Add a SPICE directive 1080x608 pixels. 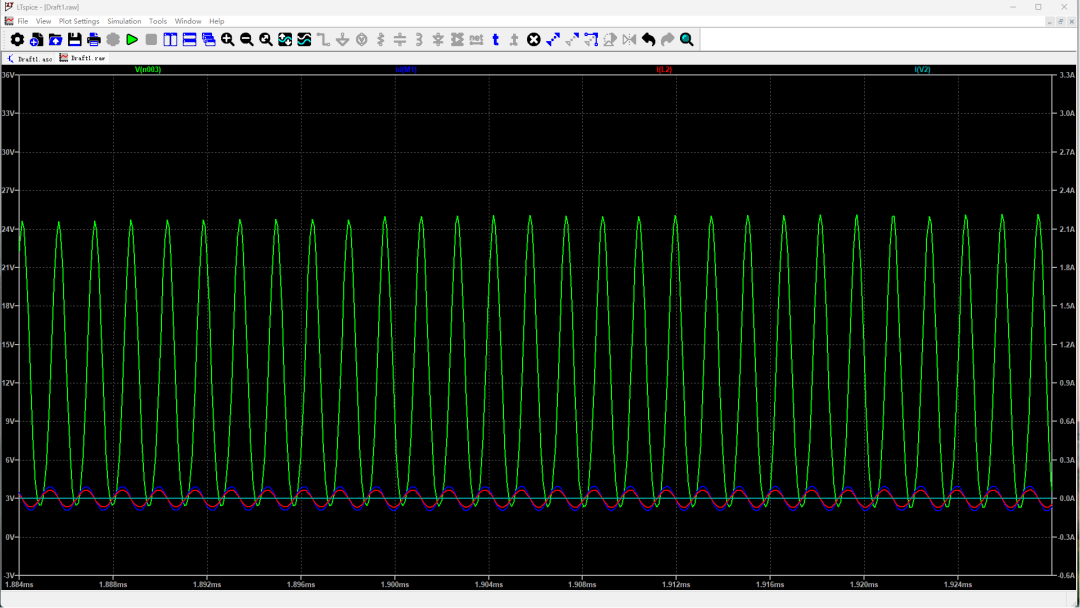coord(515,40)
